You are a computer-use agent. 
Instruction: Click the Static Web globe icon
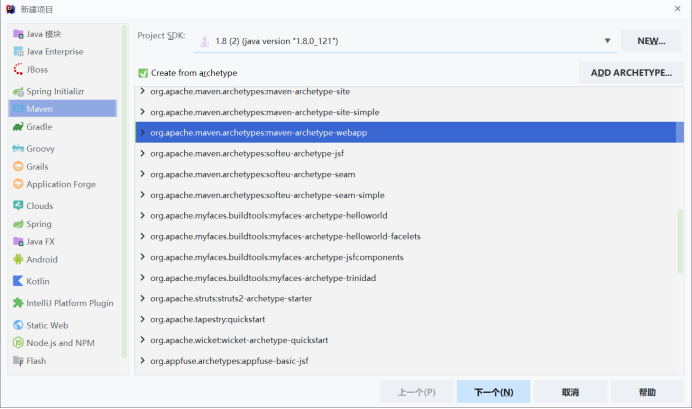(x=18, y=325)
